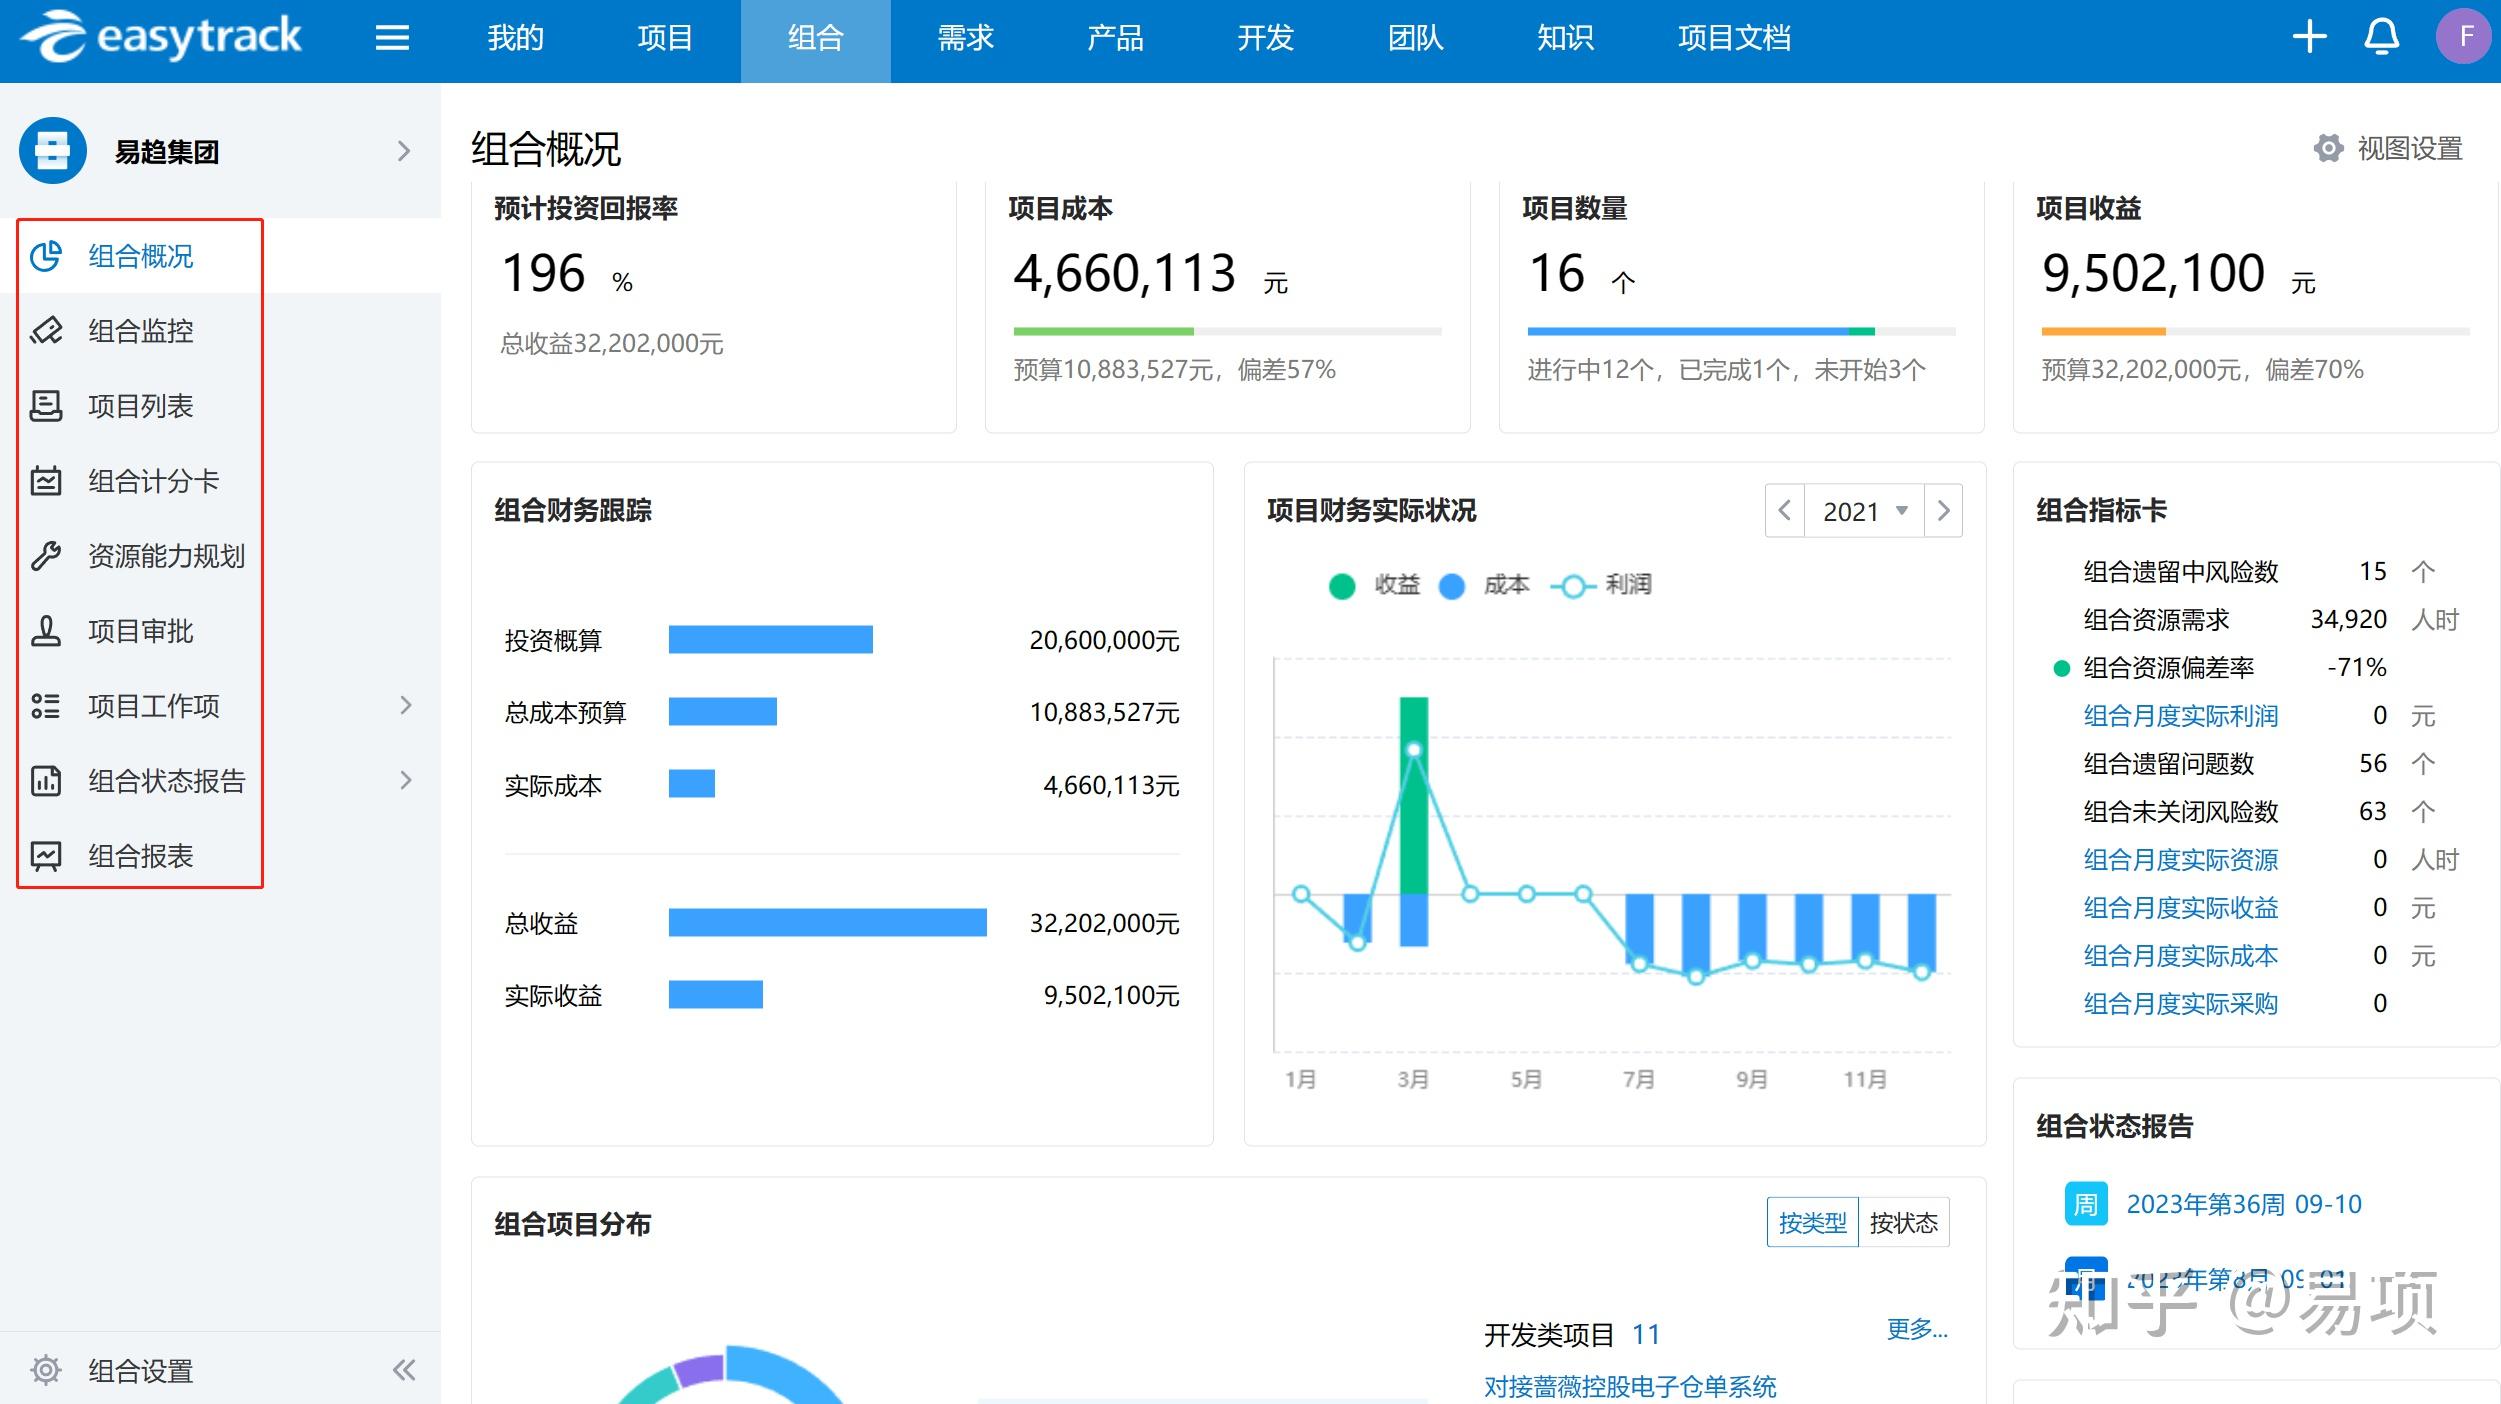Open the 需求 top menu
2501x1404 pixels.
tap(966, 38)
